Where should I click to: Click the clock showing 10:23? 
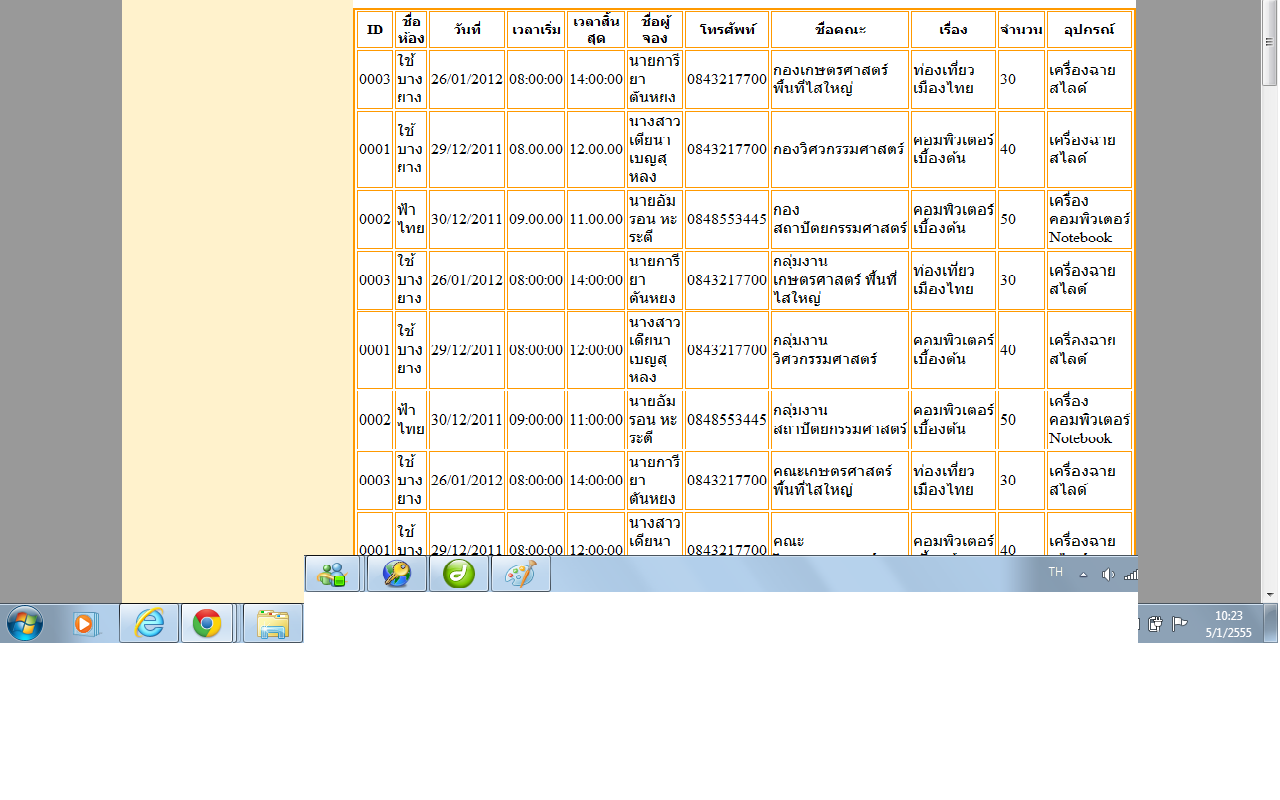pos(1228,623)
